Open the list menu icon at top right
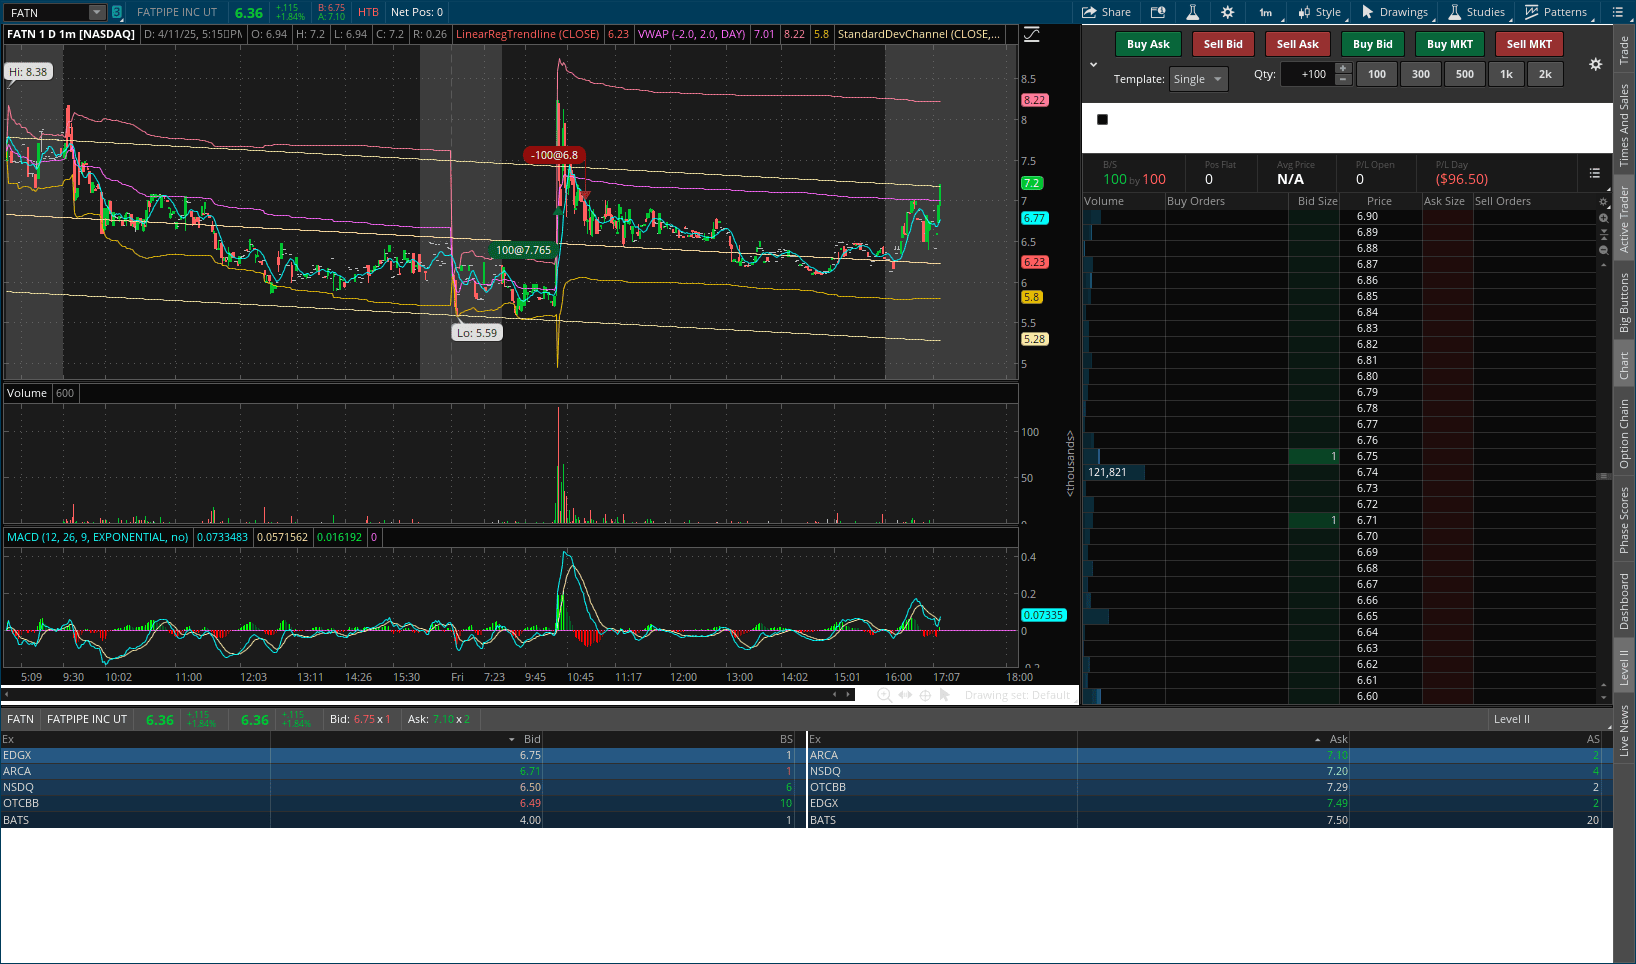The height and width of the screenshot is (964, 1636). (x=1618, y=12)
